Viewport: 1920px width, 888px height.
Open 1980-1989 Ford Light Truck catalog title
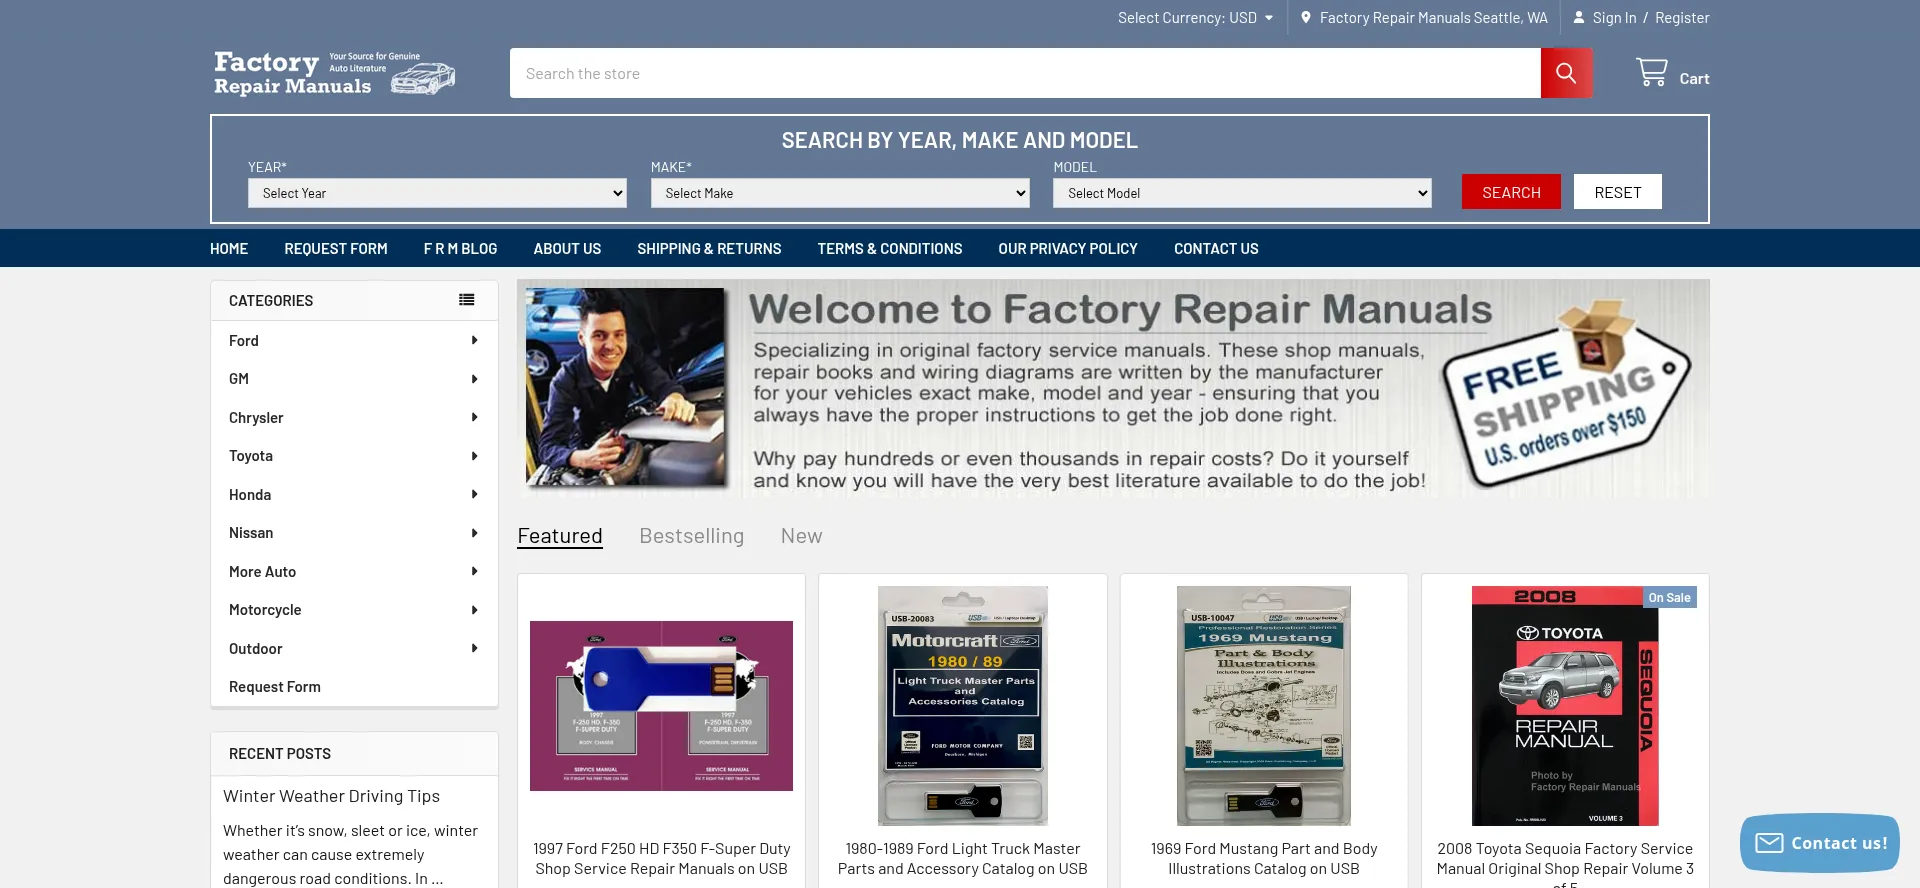pos(963,859)
